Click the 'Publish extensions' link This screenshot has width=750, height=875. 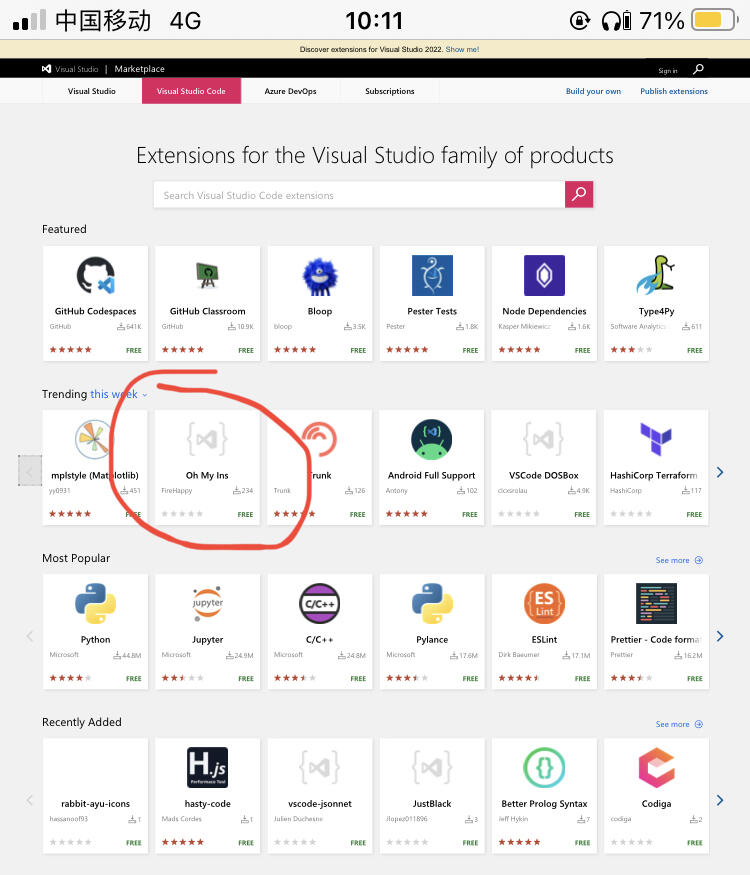coord(674,91)
